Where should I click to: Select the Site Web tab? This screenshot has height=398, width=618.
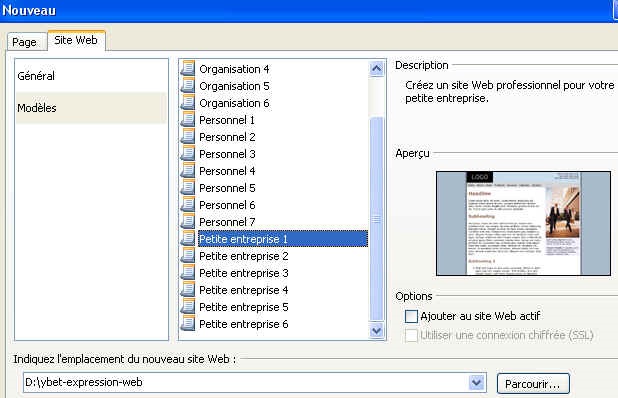pos(76,40)
